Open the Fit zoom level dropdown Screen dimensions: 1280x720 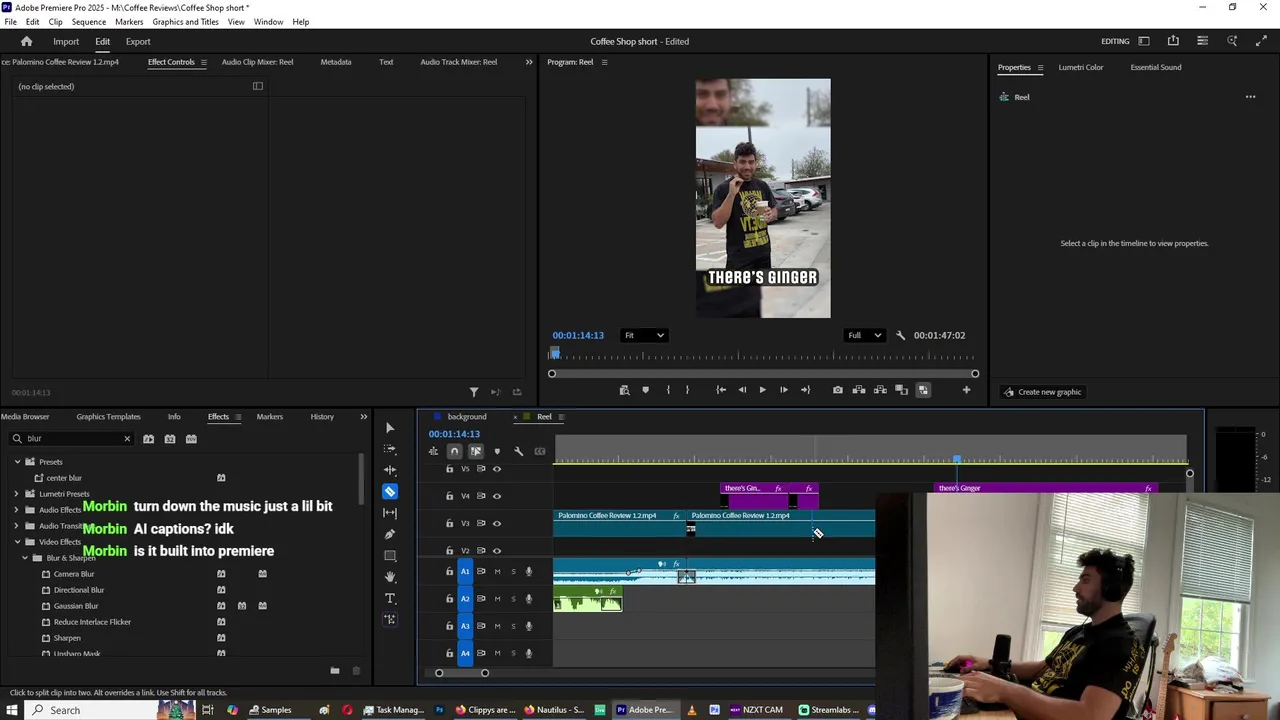click(x=643, y=336)
